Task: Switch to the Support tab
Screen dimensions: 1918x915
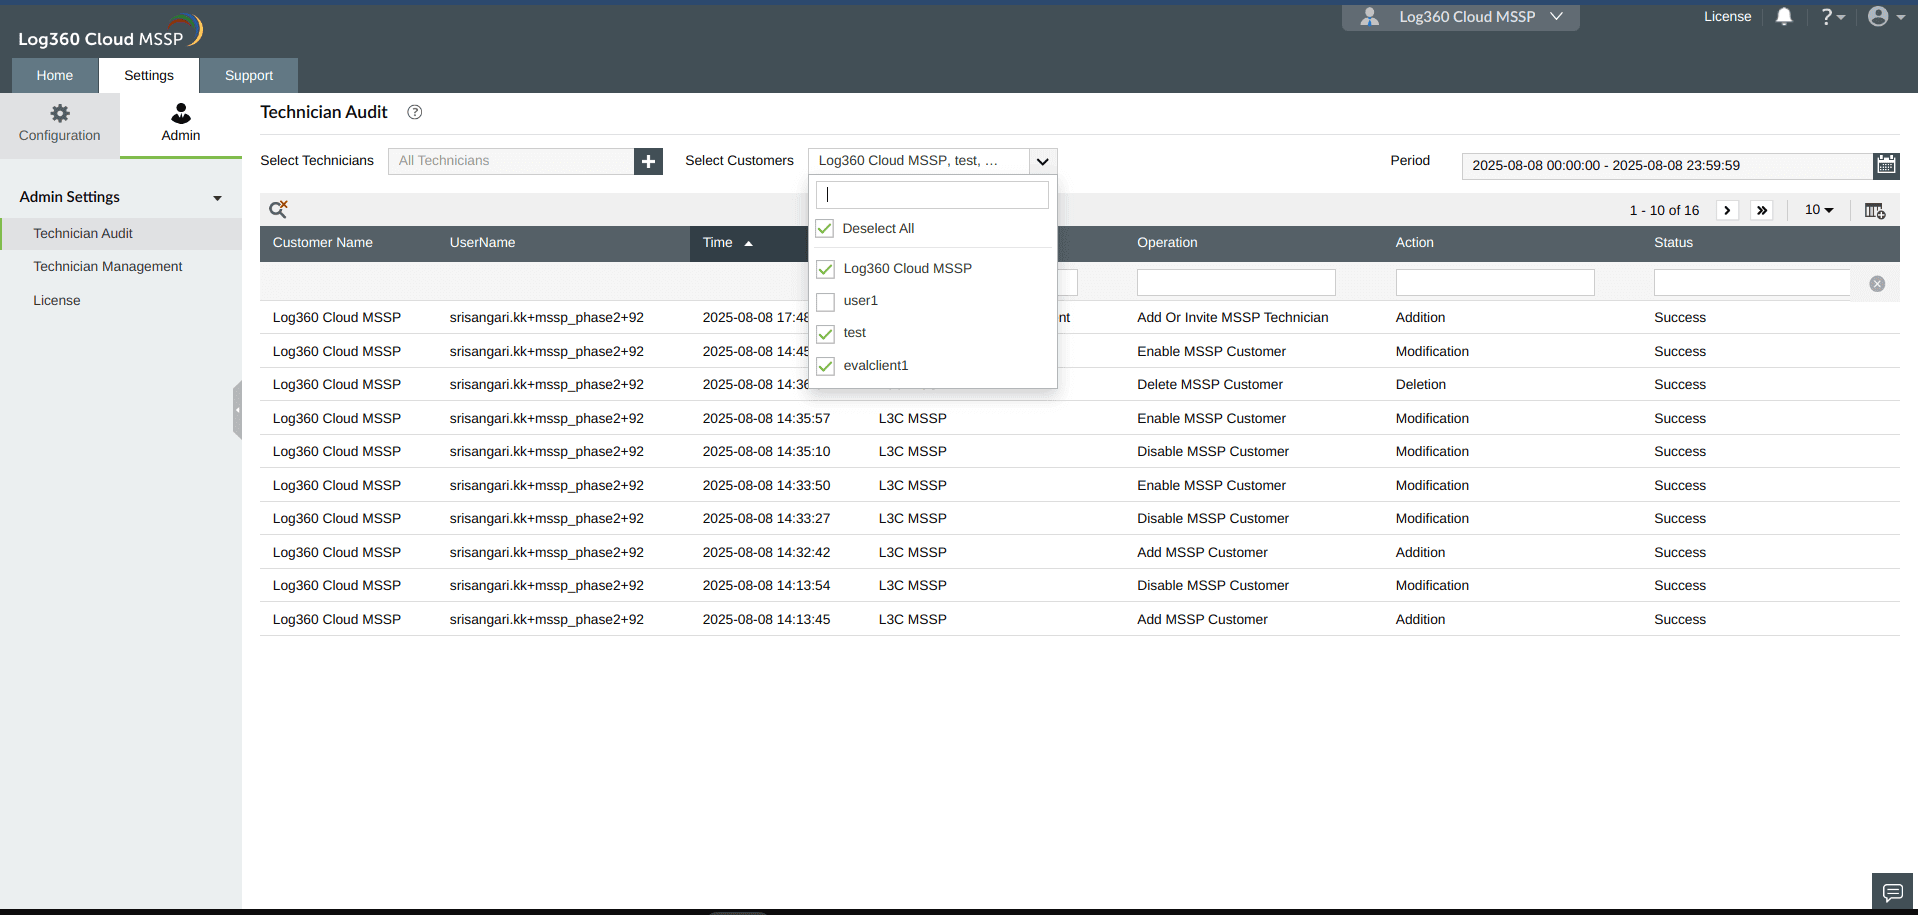Action: [249, 75]
